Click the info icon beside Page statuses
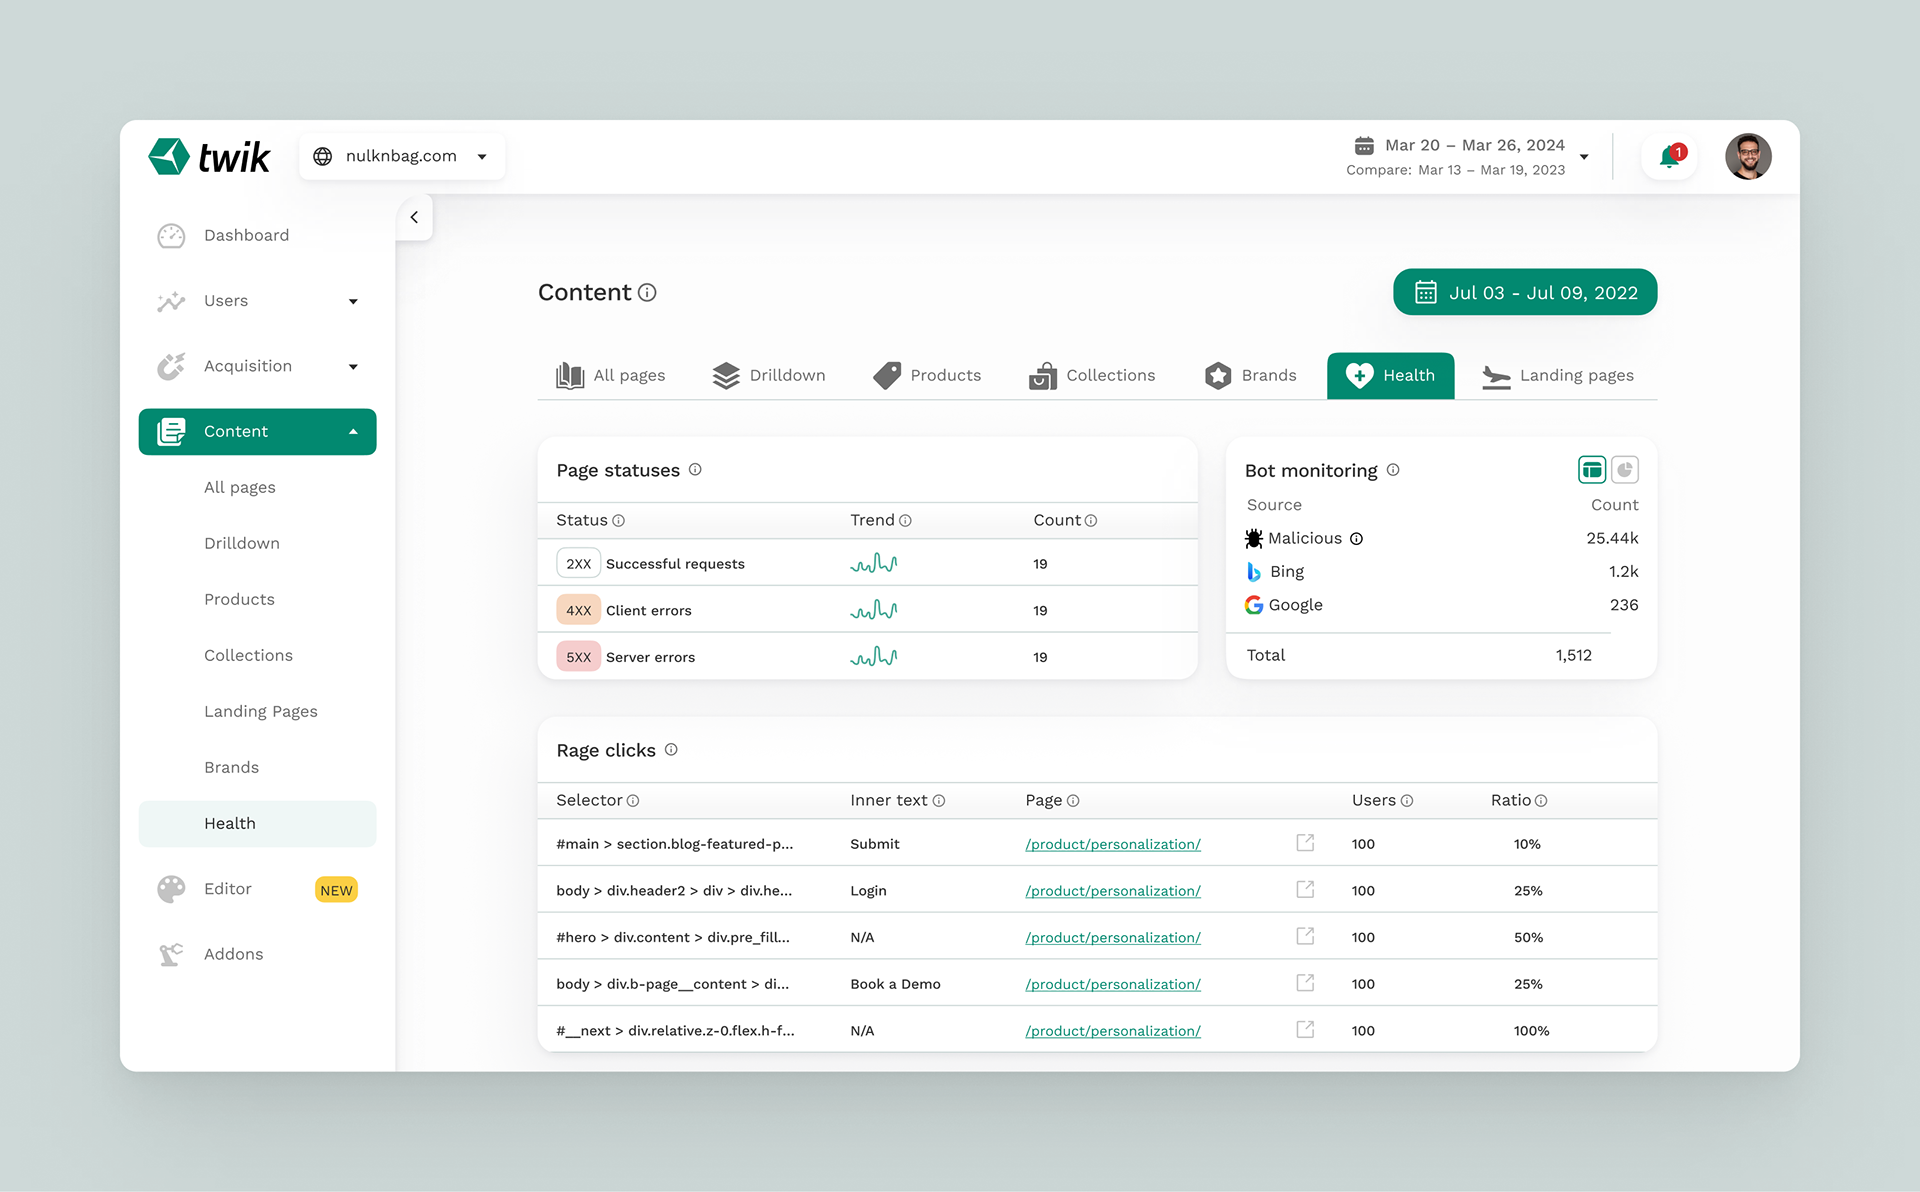Screen dimensions: 1920x1192 [x=695, y=470]
